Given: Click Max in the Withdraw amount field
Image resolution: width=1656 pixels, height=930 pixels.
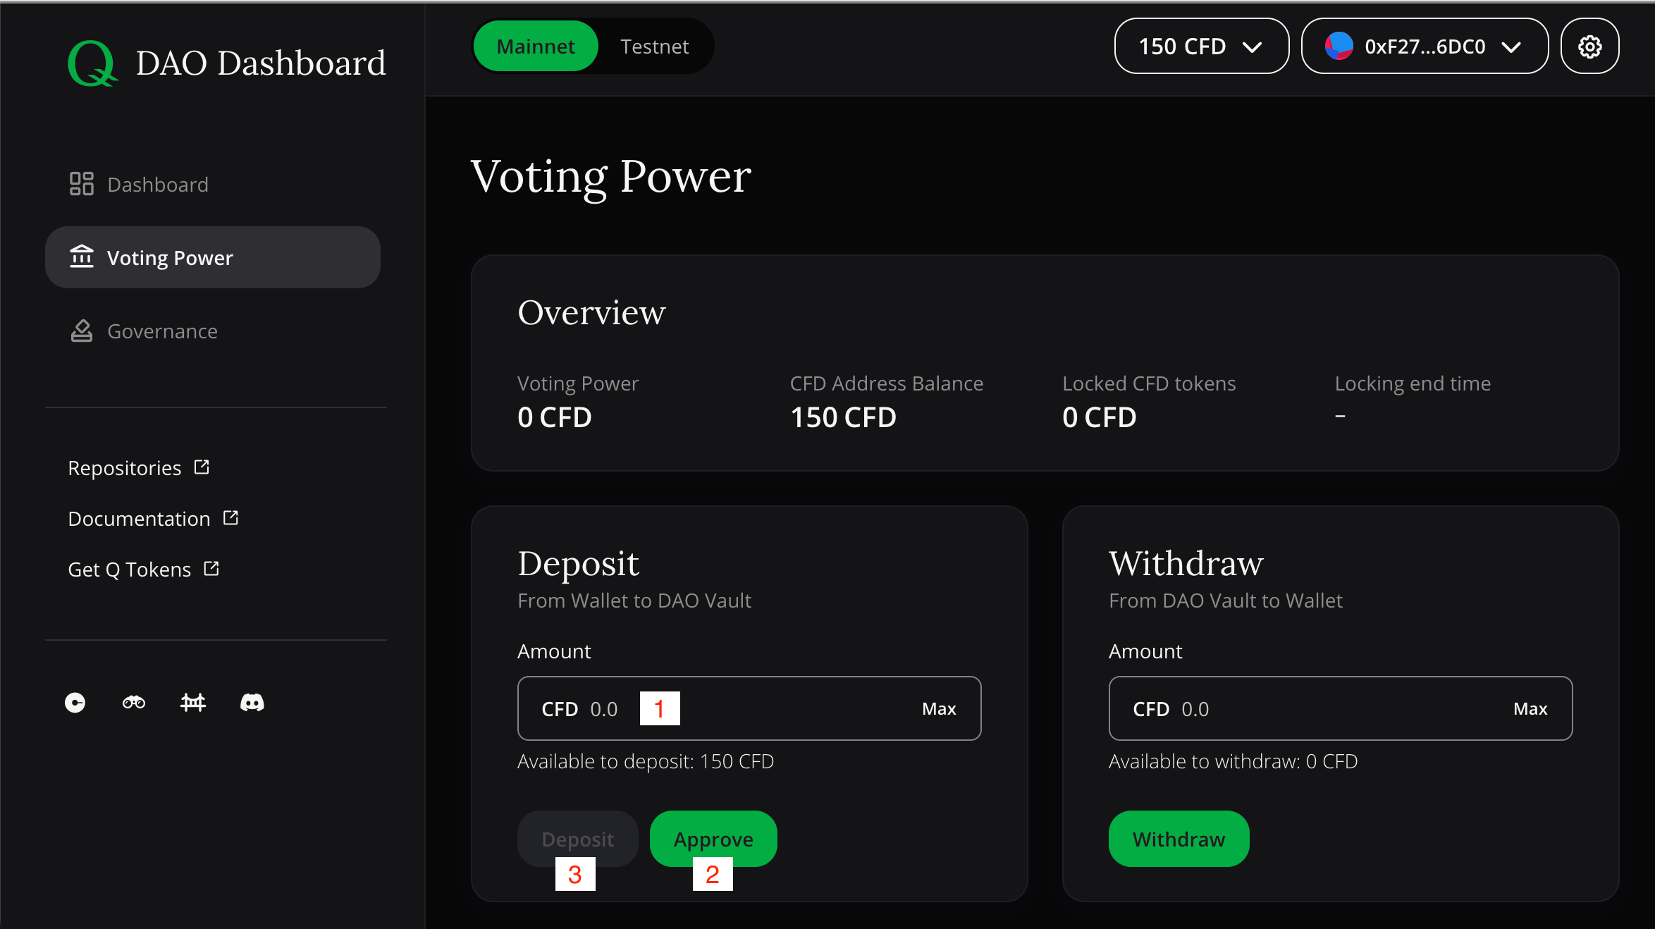Looking at the screenshot, I should tap(1530, 709).
